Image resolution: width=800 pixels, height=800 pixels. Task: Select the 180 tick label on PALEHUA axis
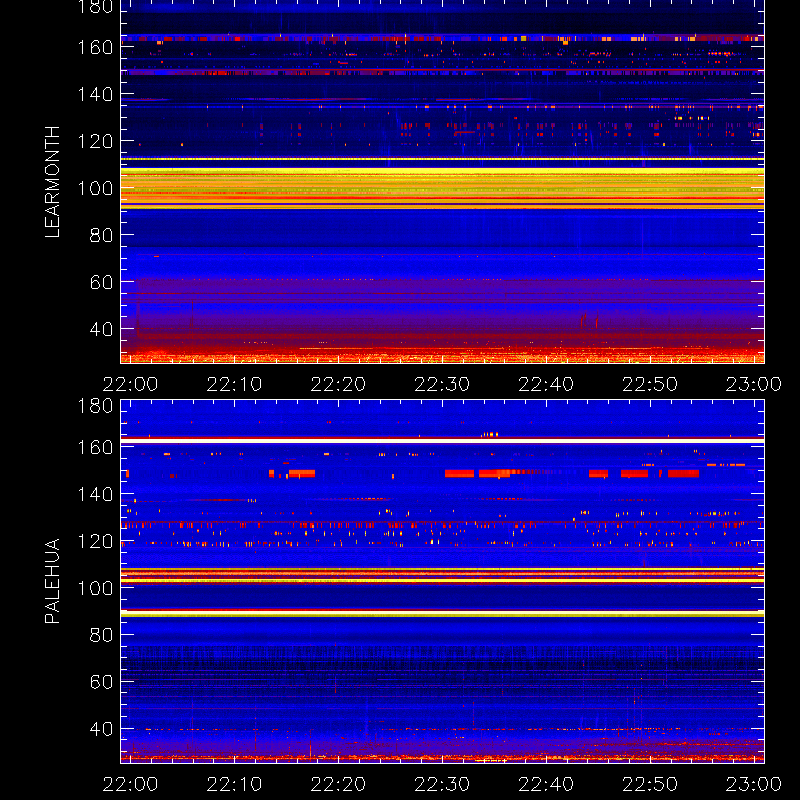(95, 406)
